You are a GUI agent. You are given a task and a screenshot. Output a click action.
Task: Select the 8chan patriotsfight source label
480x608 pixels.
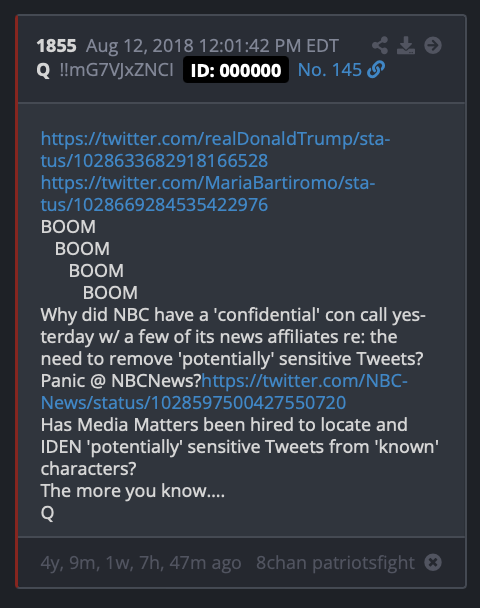point(335,563)
